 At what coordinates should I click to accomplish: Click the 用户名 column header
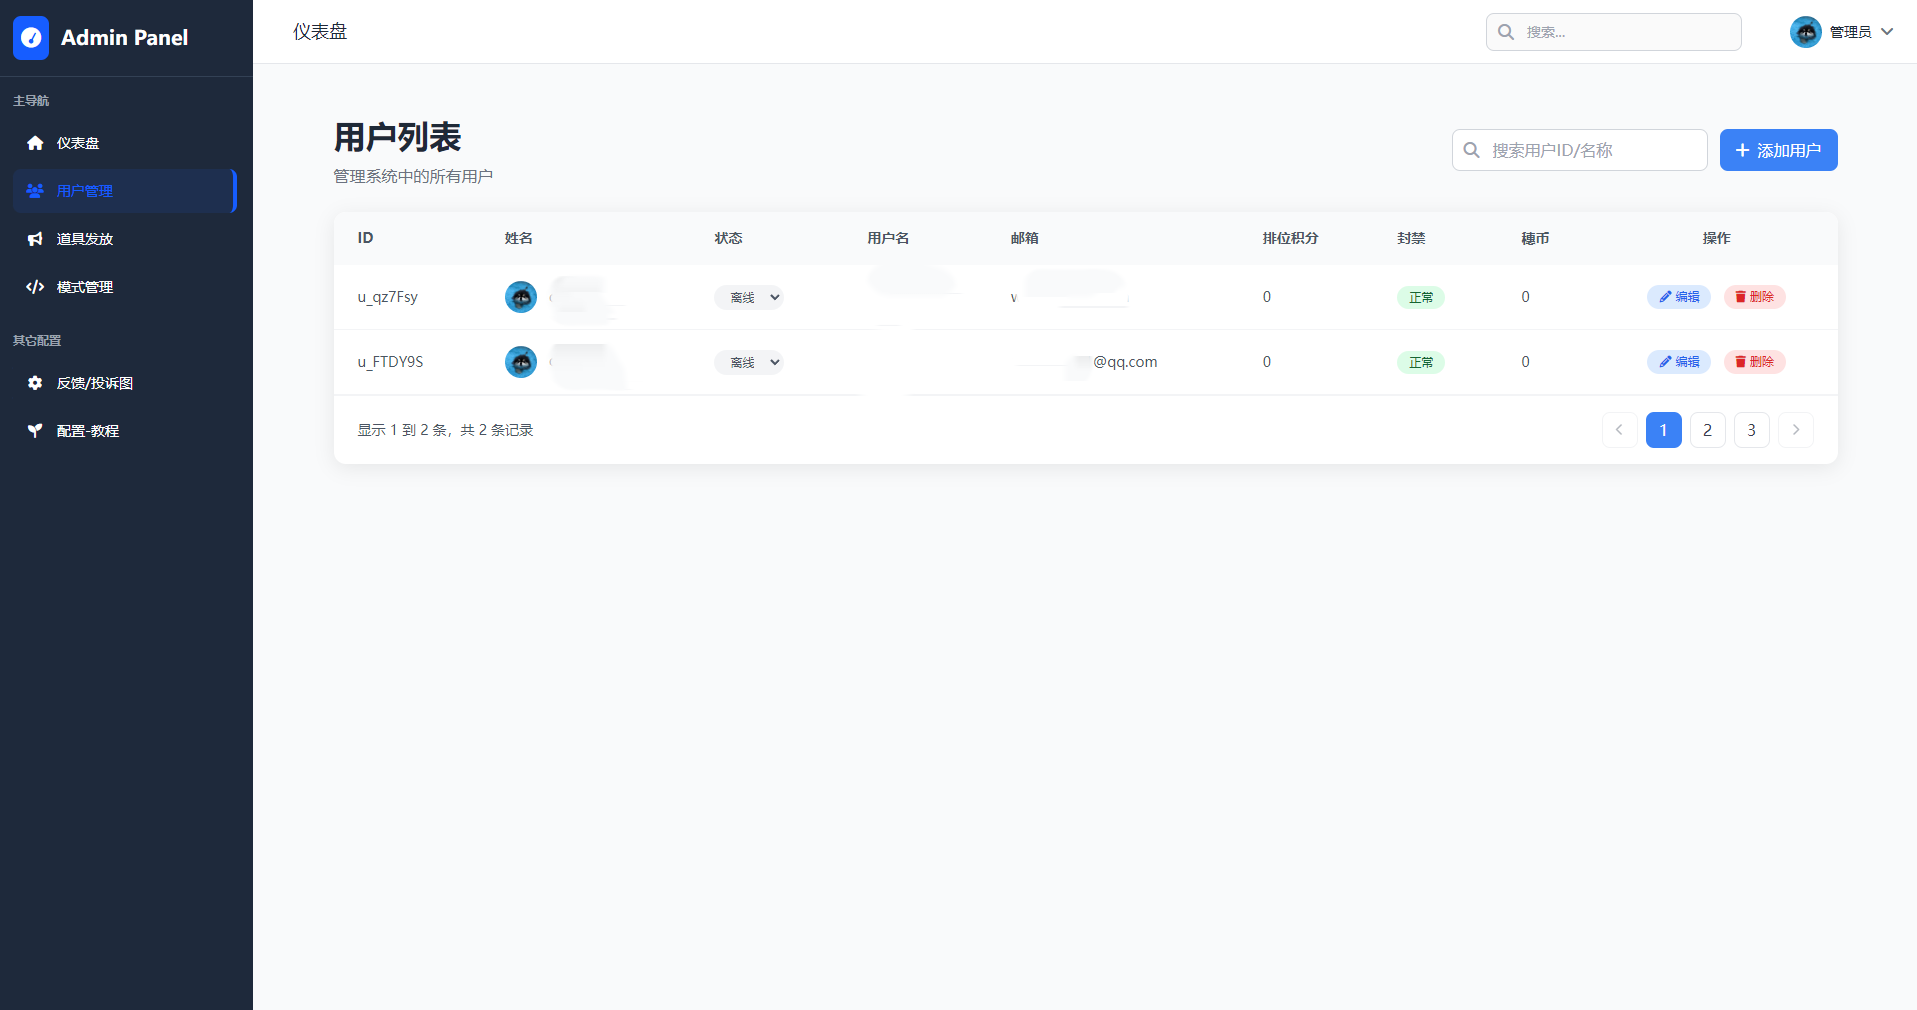pyautogui.click(x=888, y=238)
